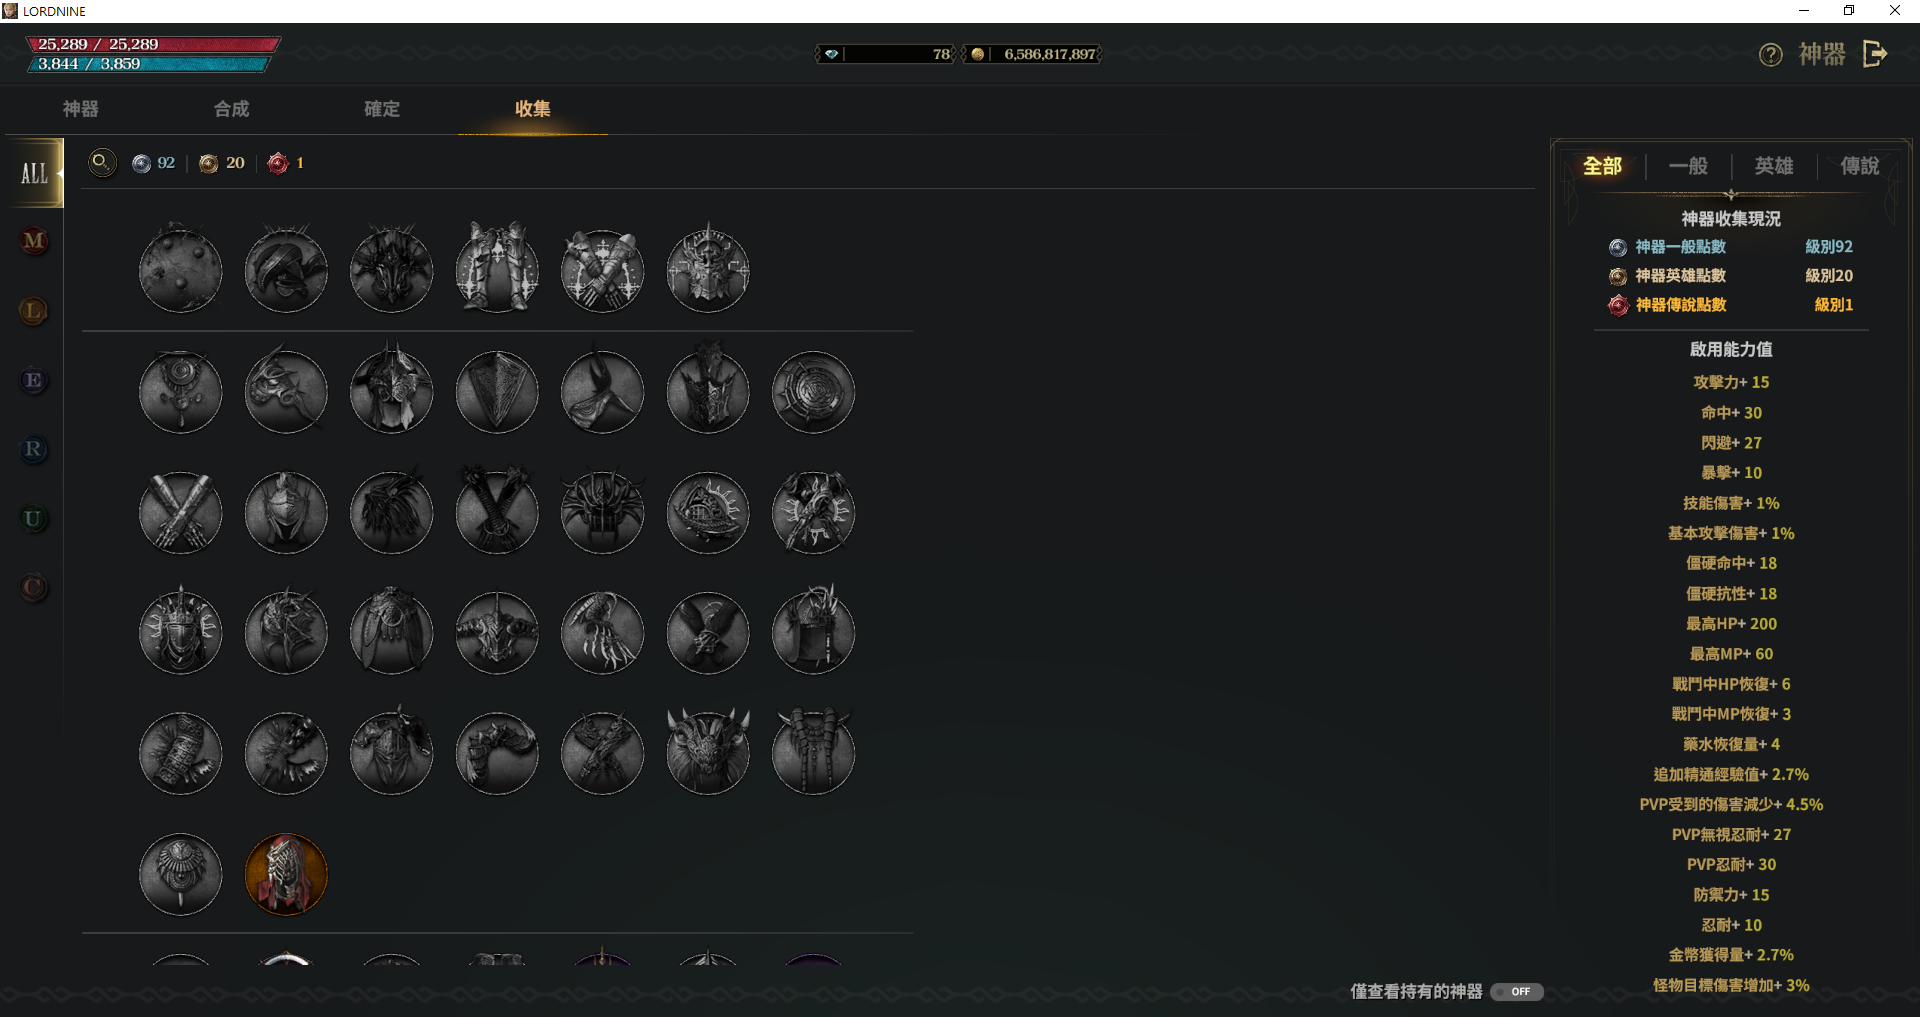Select the M grade filter icon
The width and height of the screenshot is (1920, 1017).
point(34,241)
